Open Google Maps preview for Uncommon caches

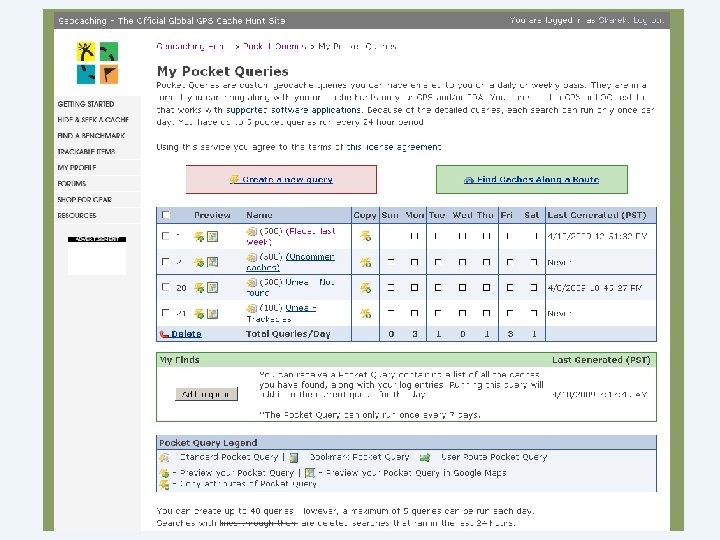(x=212, y=262)
